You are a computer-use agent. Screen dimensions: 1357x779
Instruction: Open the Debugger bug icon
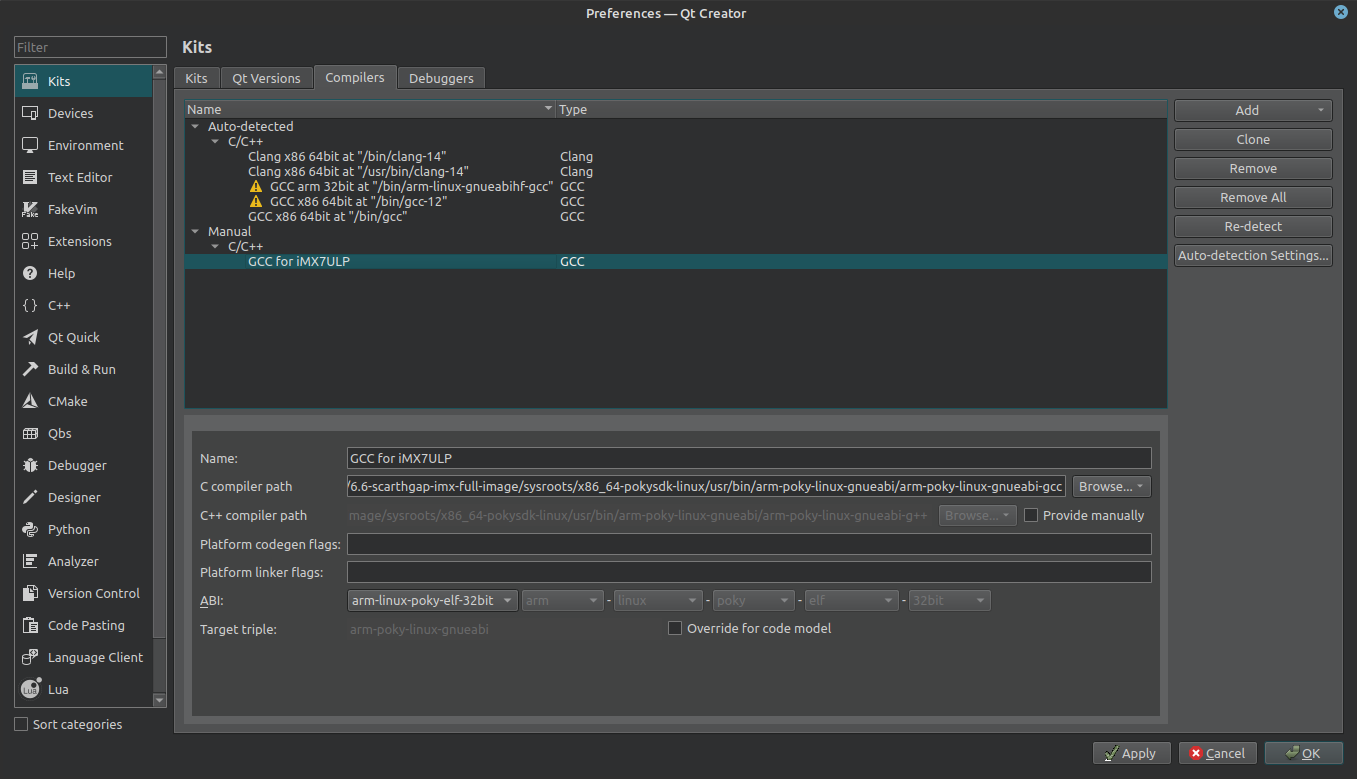(x=30, y=465)
